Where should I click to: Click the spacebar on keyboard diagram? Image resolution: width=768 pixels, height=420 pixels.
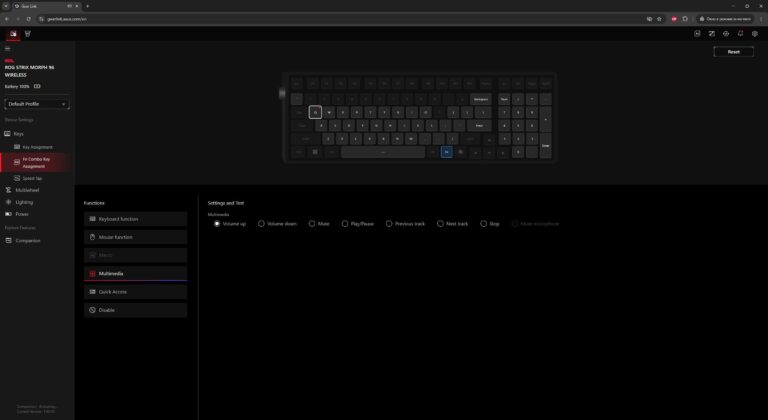coord(383,152)
